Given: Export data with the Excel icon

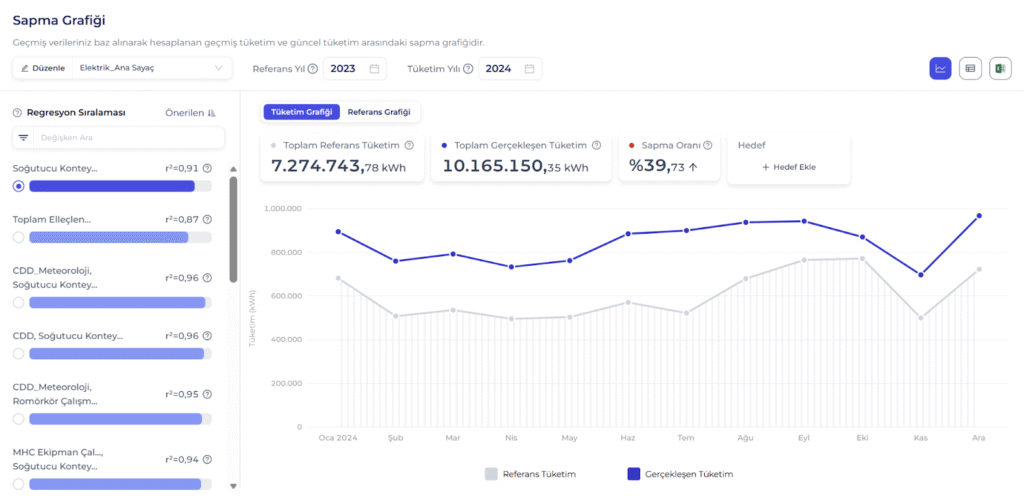Looking at the screenshot, I should pyautogui.click(x=999, y=68).
